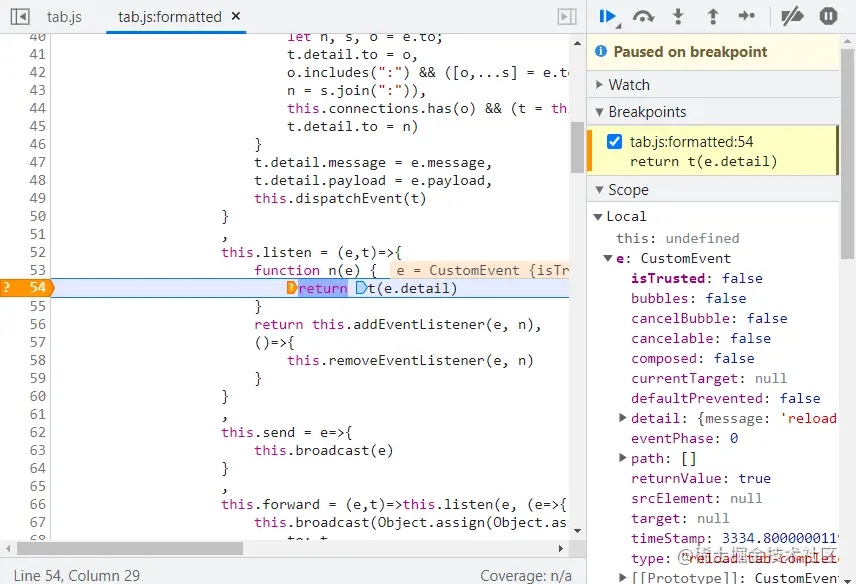Viewport: 856px width, 584px height.
Task: Close the tab.js:formatted tab
Action: point(236,16)
